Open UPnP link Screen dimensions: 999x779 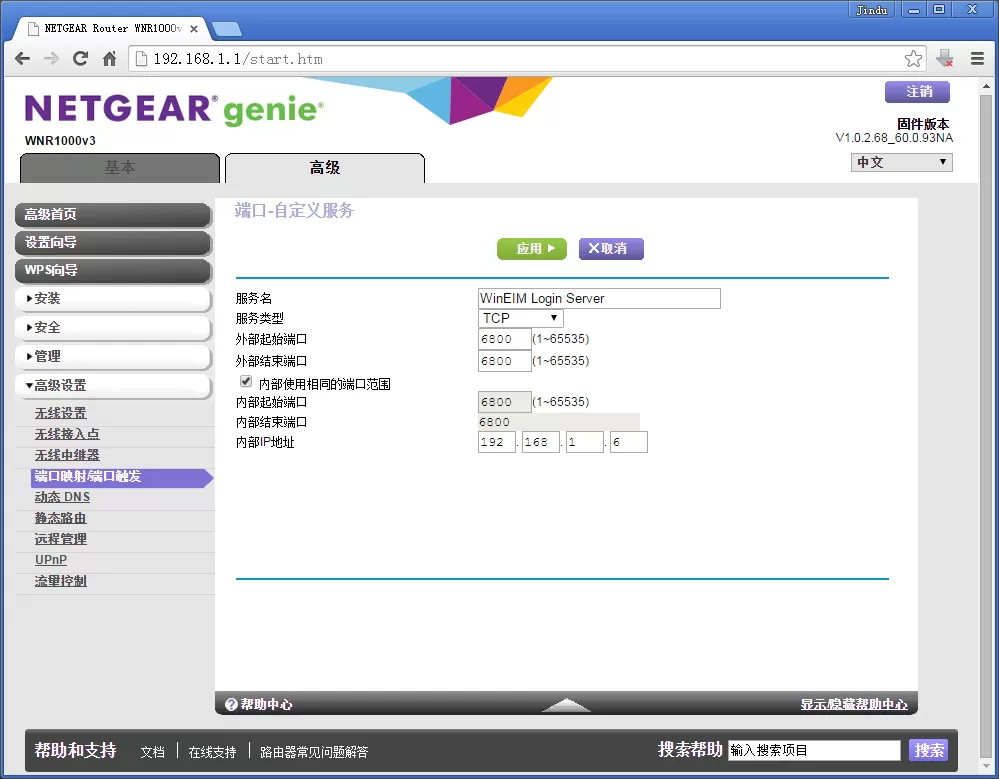(x=51, y=559)
